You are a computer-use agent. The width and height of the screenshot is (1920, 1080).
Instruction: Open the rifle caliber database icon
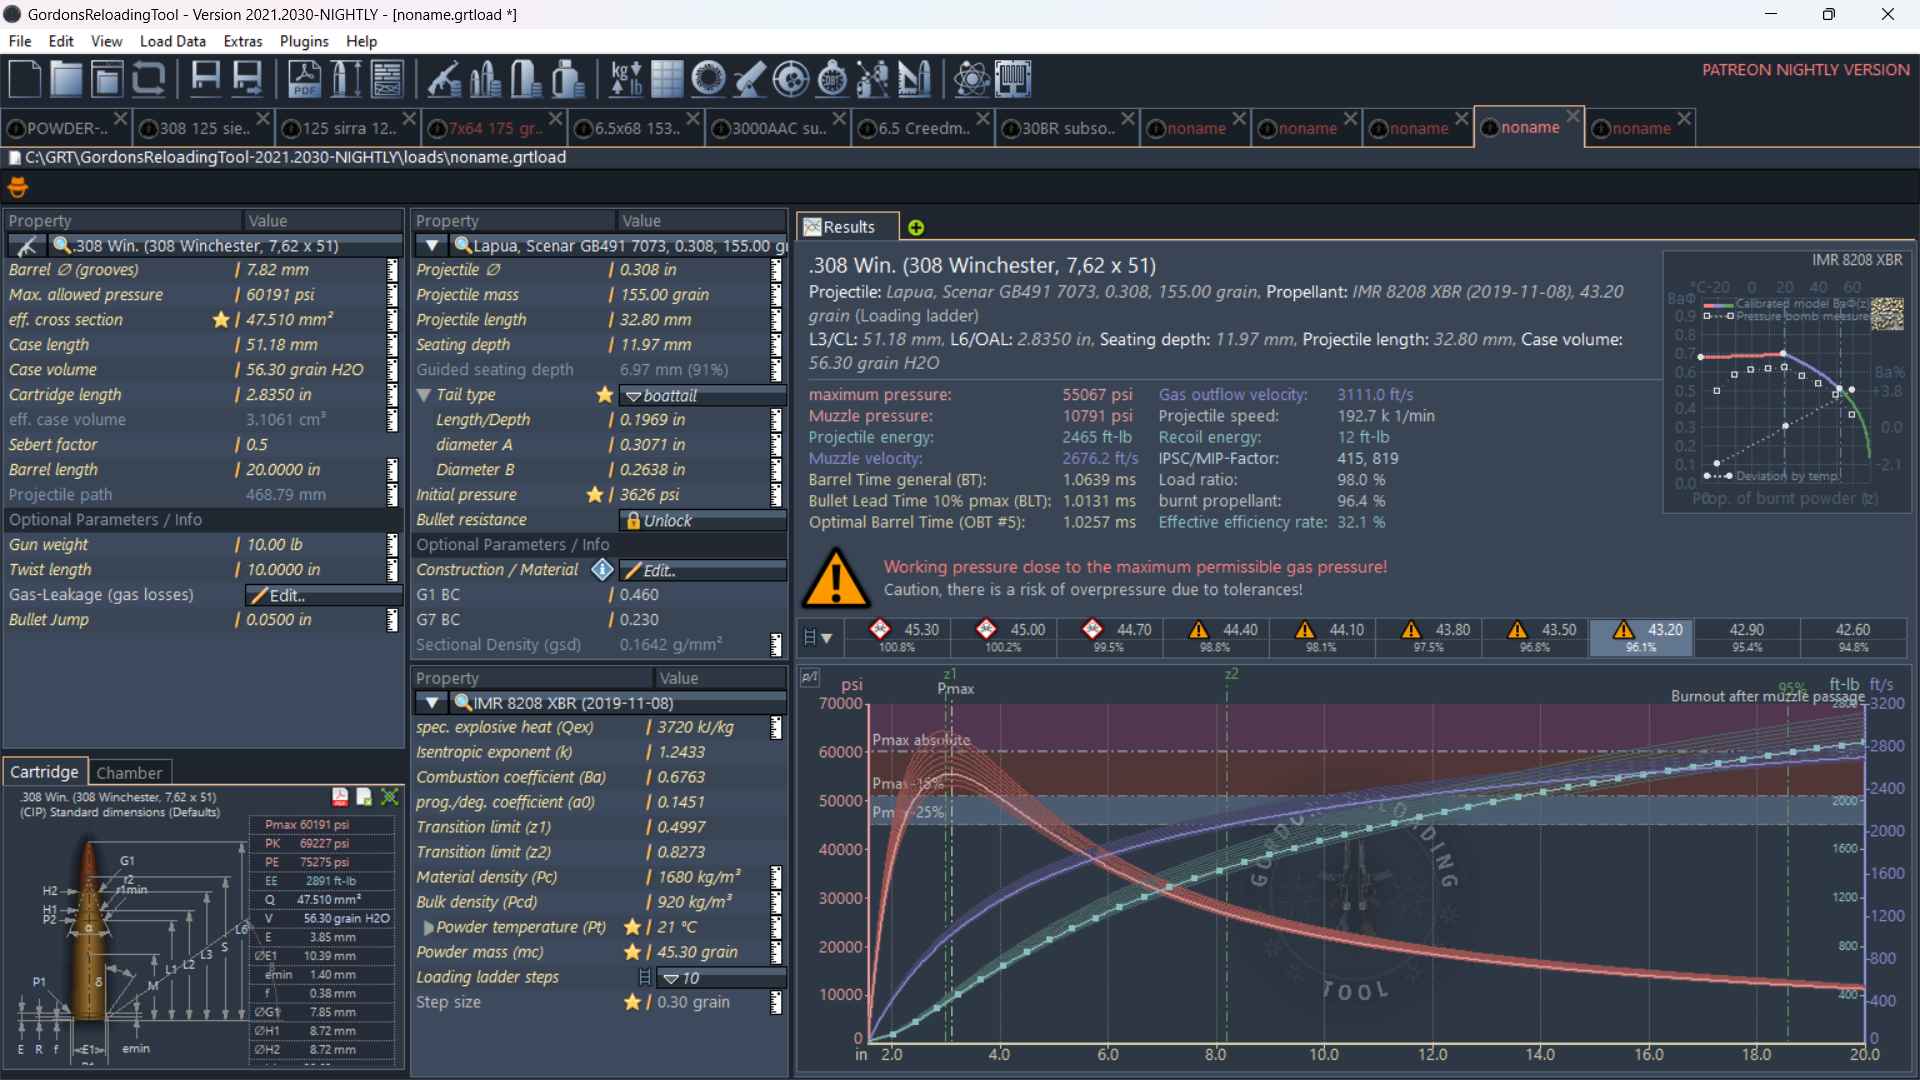[x=444, y=78]
